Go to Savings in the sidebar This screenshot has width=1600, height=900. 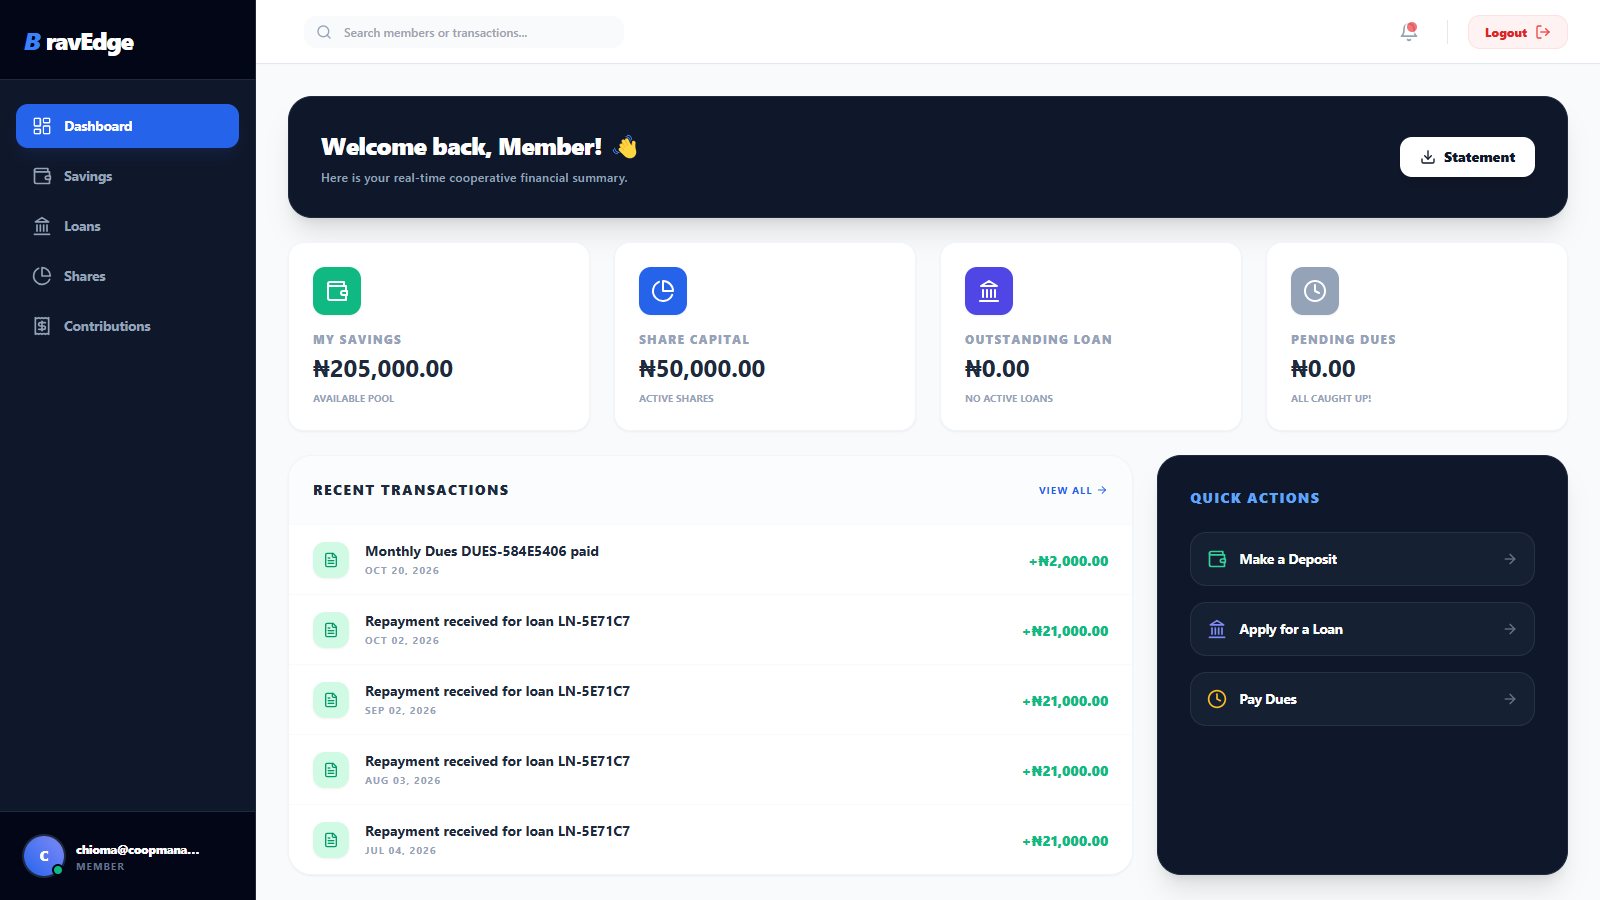pyautogui.click(x=127, y=176)
